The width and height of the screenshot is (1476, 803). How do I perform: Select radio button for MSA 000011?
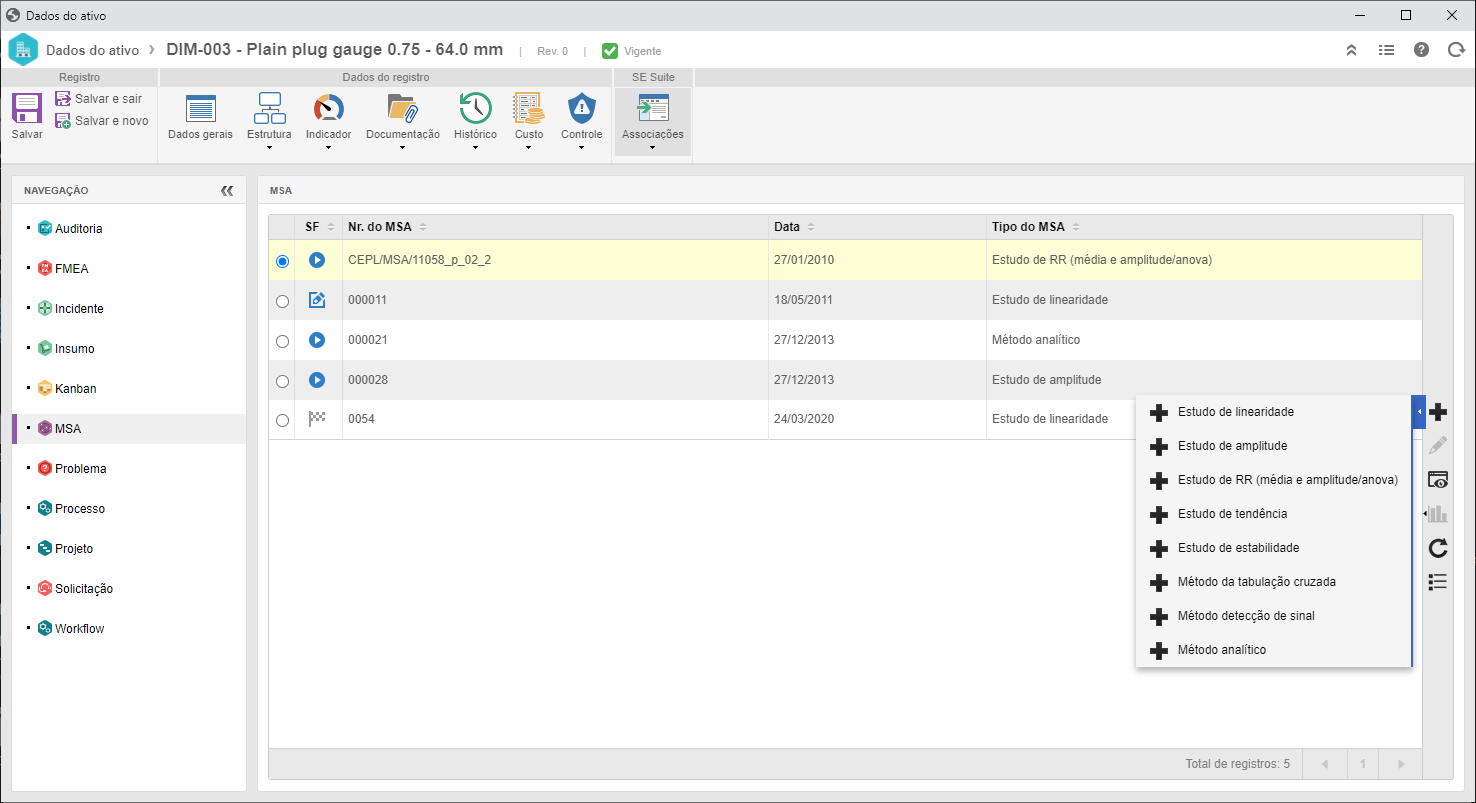pos(282,301)
